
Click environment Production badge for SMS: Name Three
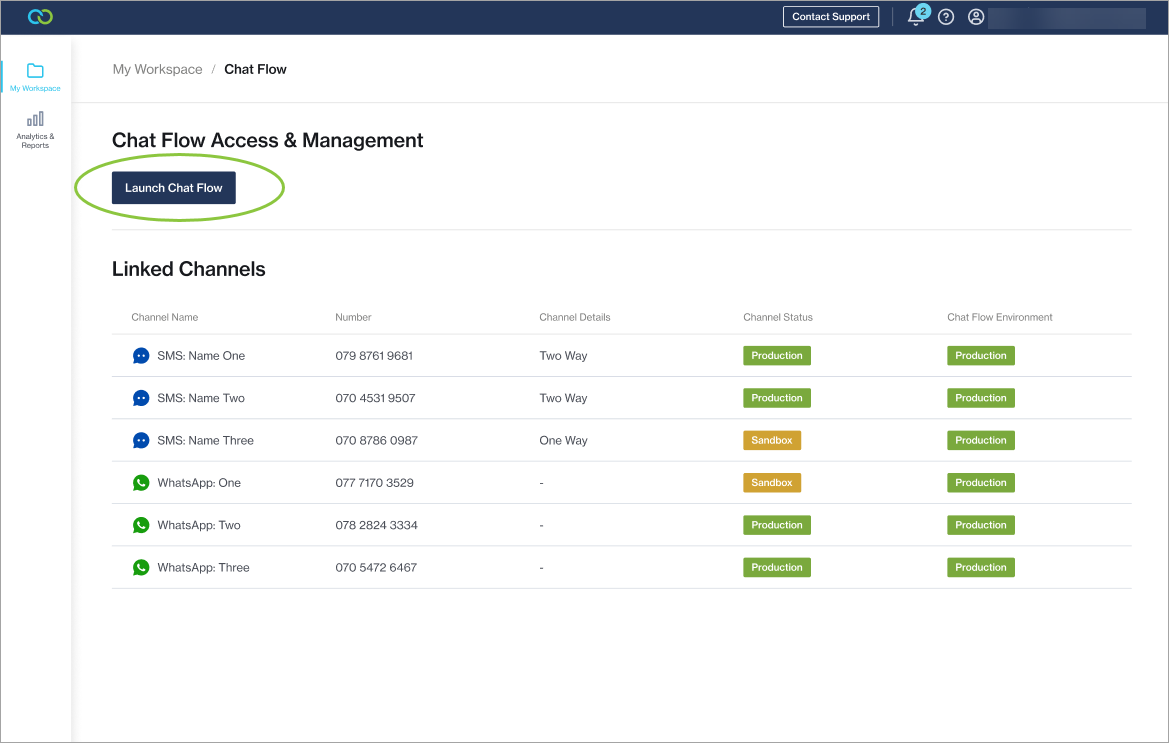tap(981, 440)
